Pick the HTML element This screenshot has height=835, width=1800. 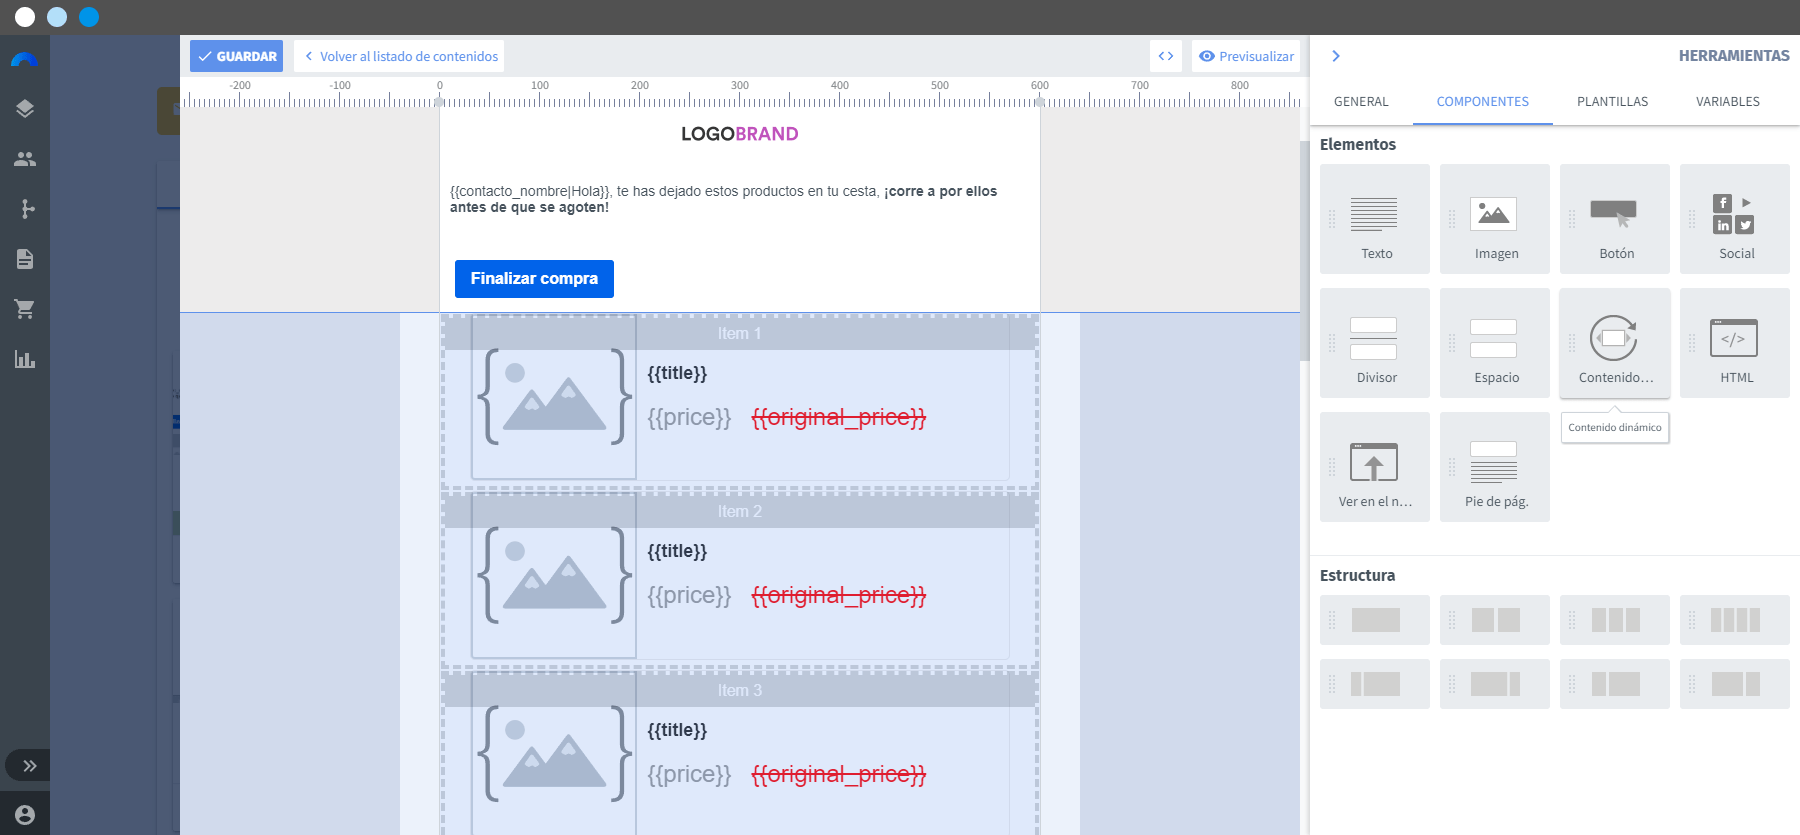tap(1735, 343)
